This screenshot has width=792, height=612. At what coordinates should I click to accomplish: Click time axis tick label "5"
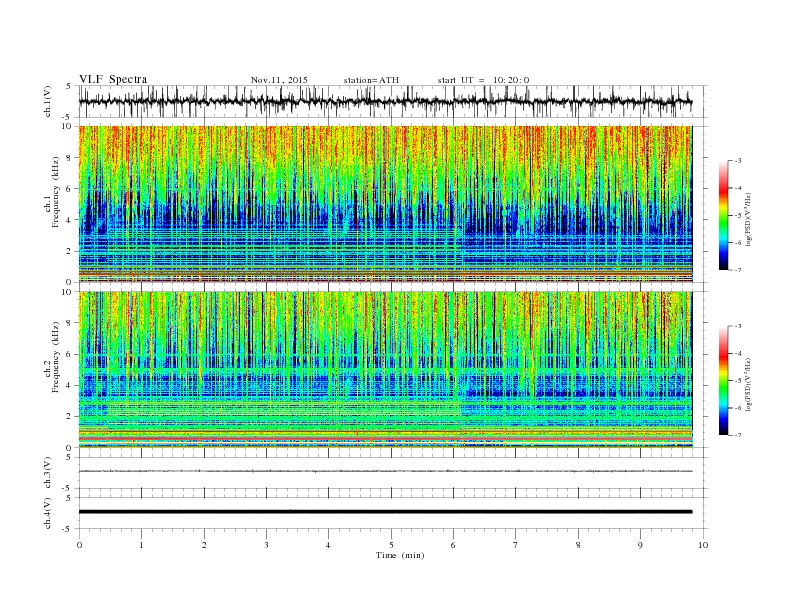[x=391, y=545]
